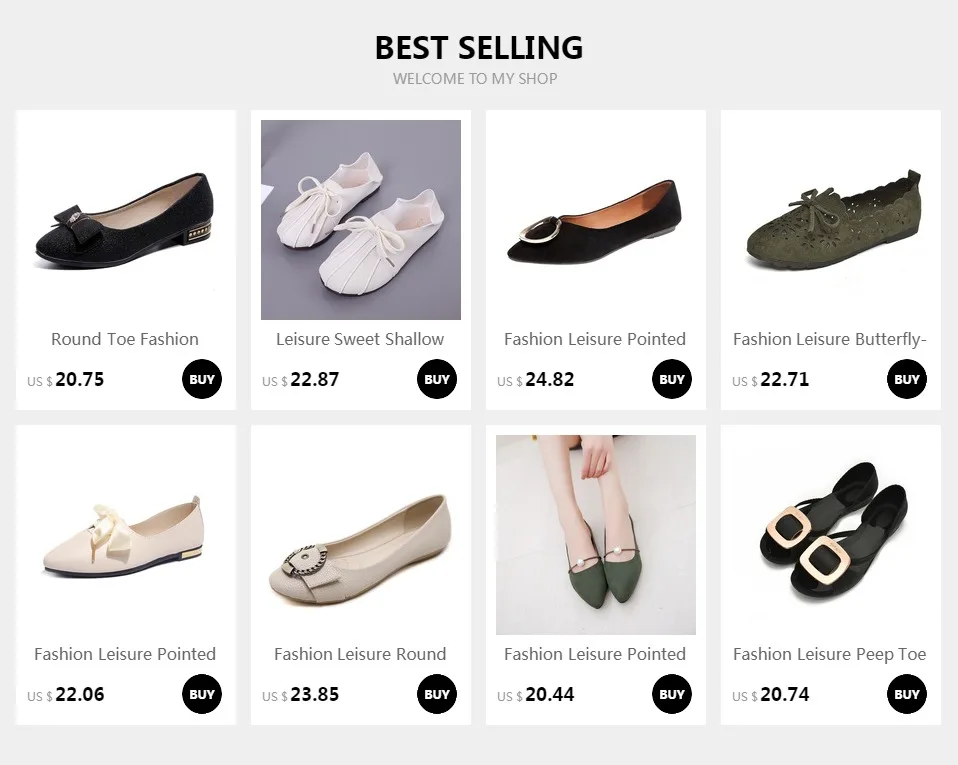Image resolution: width=958 pixels, height=765 pixels.
Task: Open the beige satin bow flat image
Action: pyautogui.click(x=126, y=535)
